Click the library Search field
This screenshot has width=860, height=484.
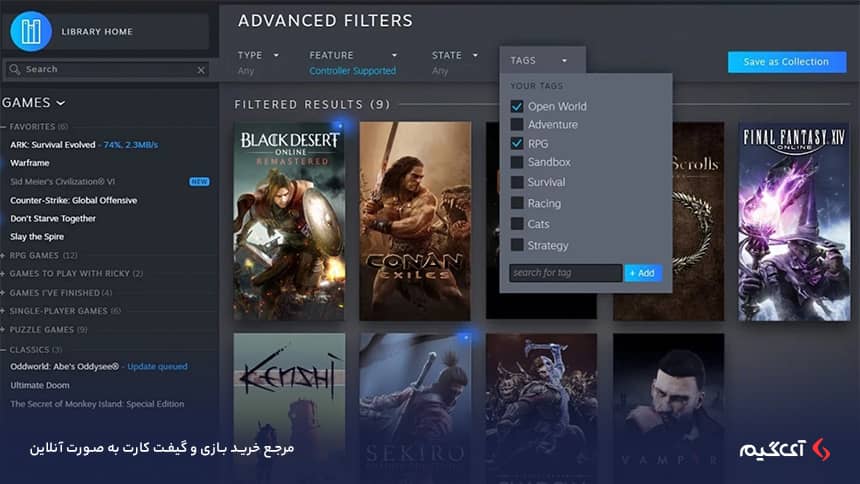(107, 69)
